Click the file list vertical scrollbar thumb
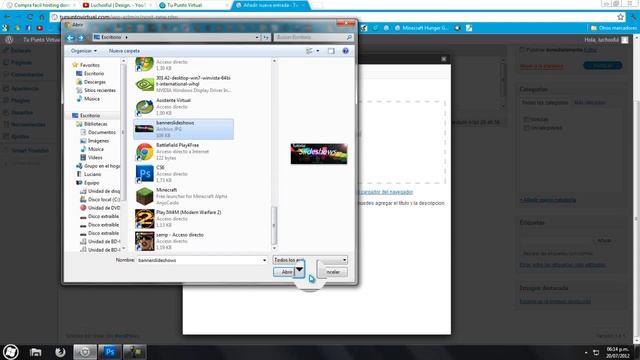The height and width of the screenshot is (360, 640). (x=274, y=225)
